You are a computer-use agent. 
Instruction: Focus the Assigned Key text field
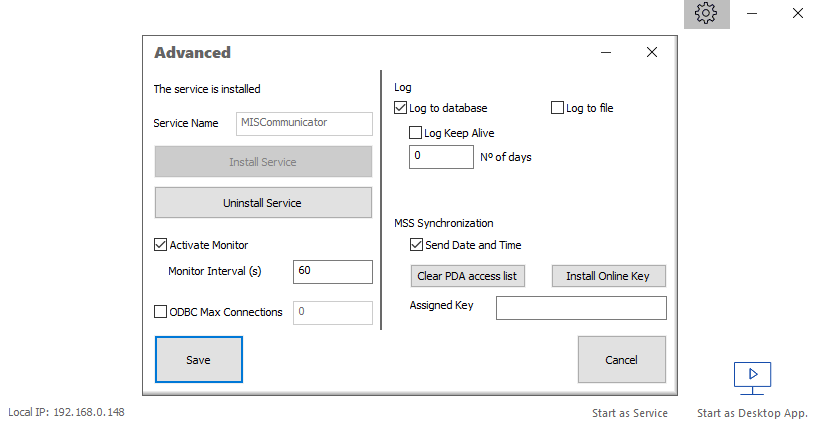click(580, 307)
